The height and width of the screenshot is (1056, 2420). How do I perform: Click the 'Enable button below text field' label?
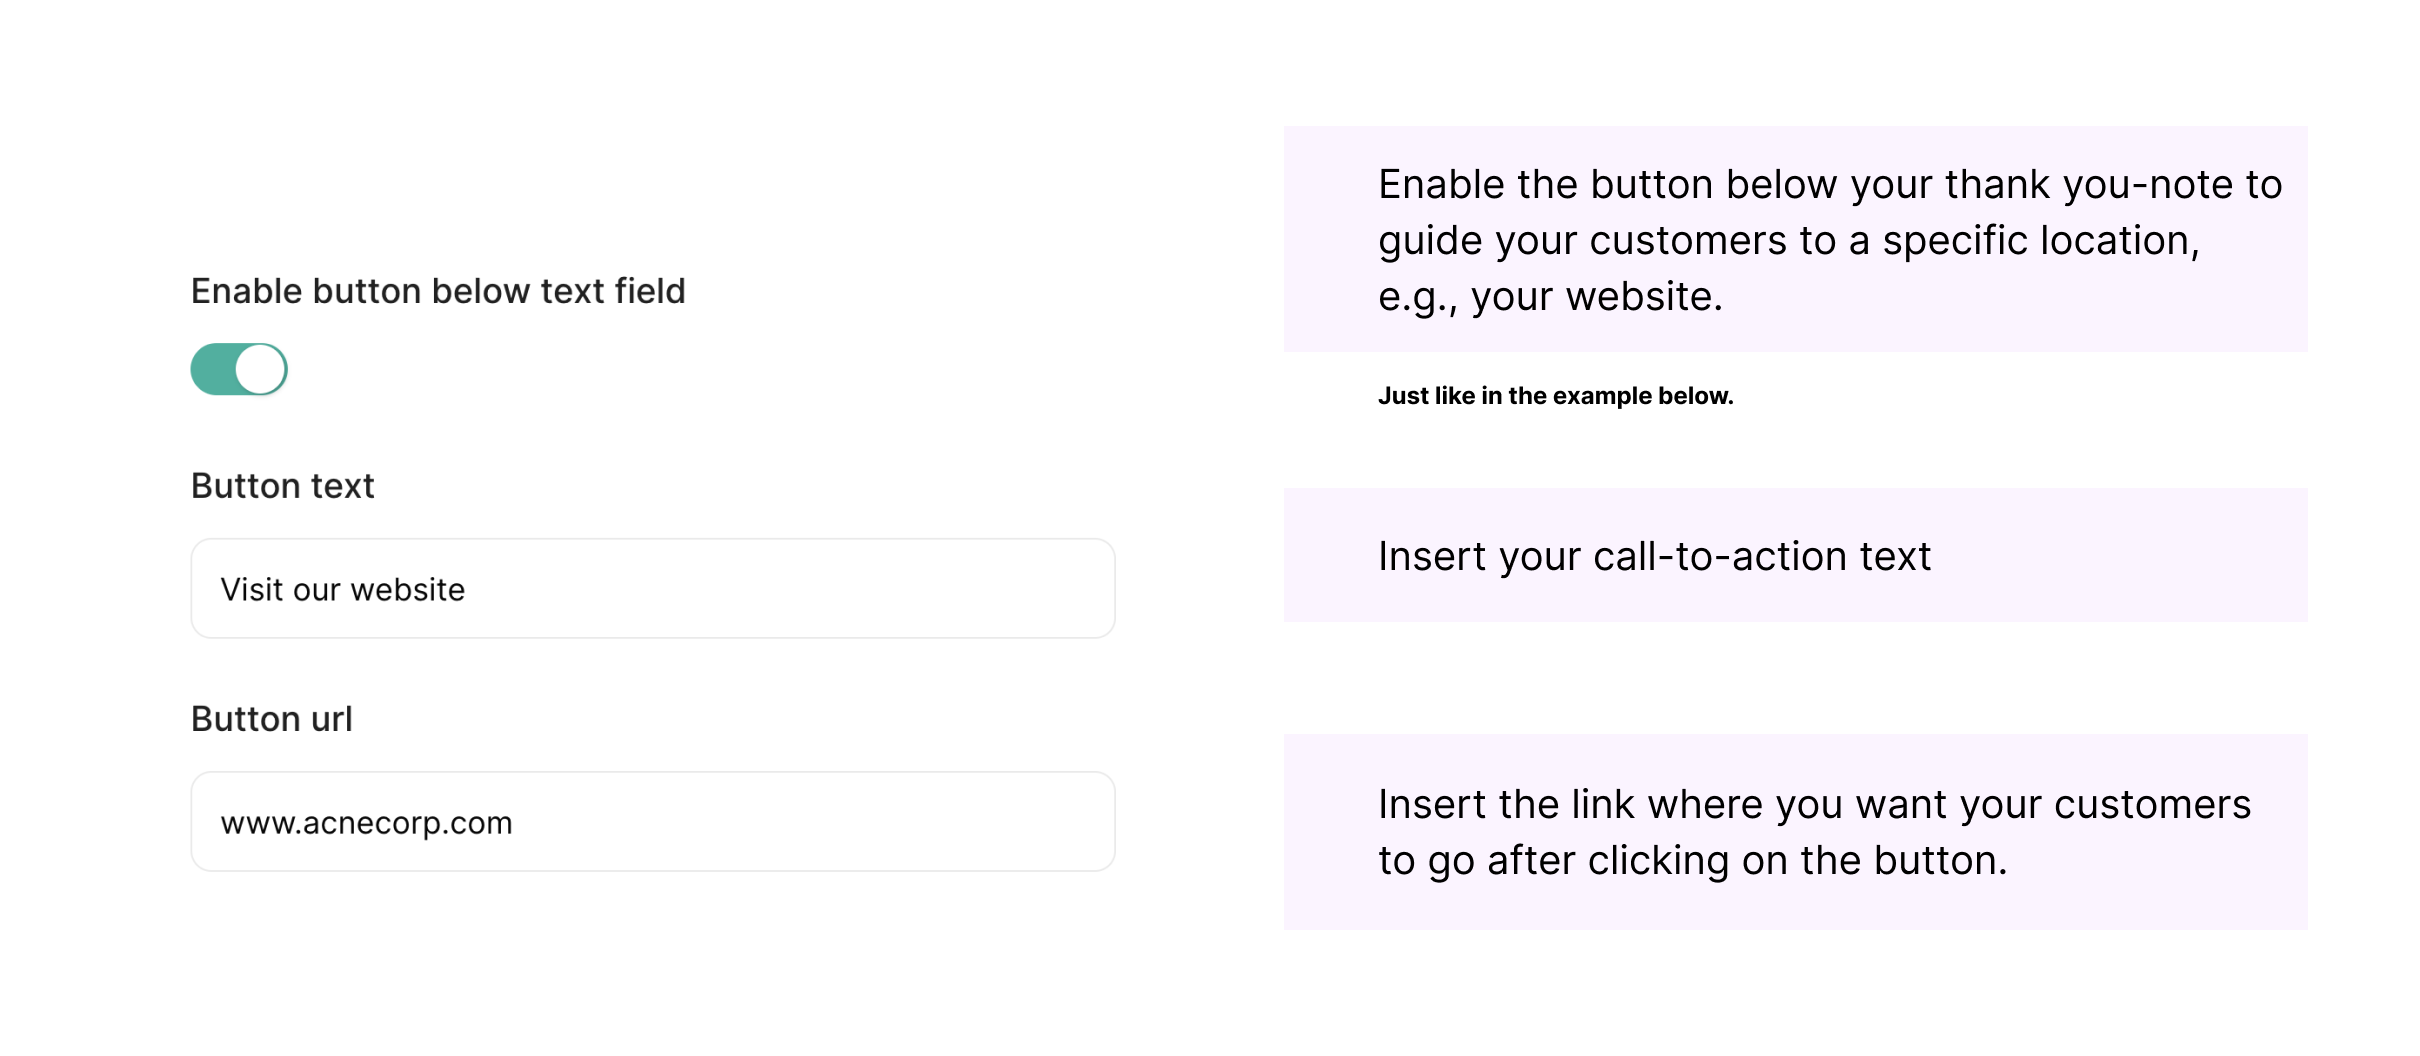[438, 291]
